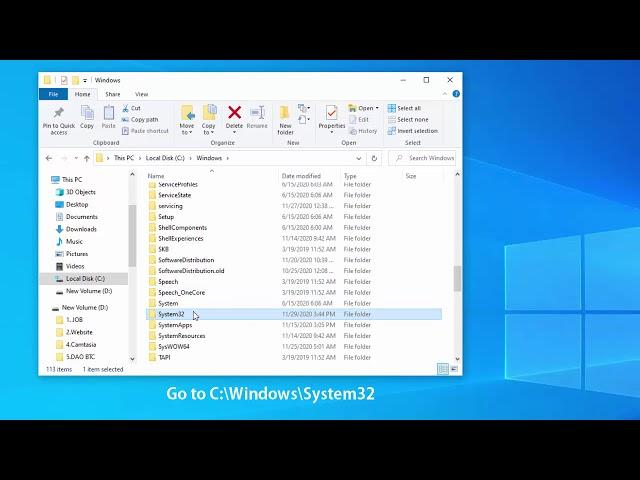Screen dimensions: 640x480
Task: Click History in the Open group
Action: click(x=363, y=131)
